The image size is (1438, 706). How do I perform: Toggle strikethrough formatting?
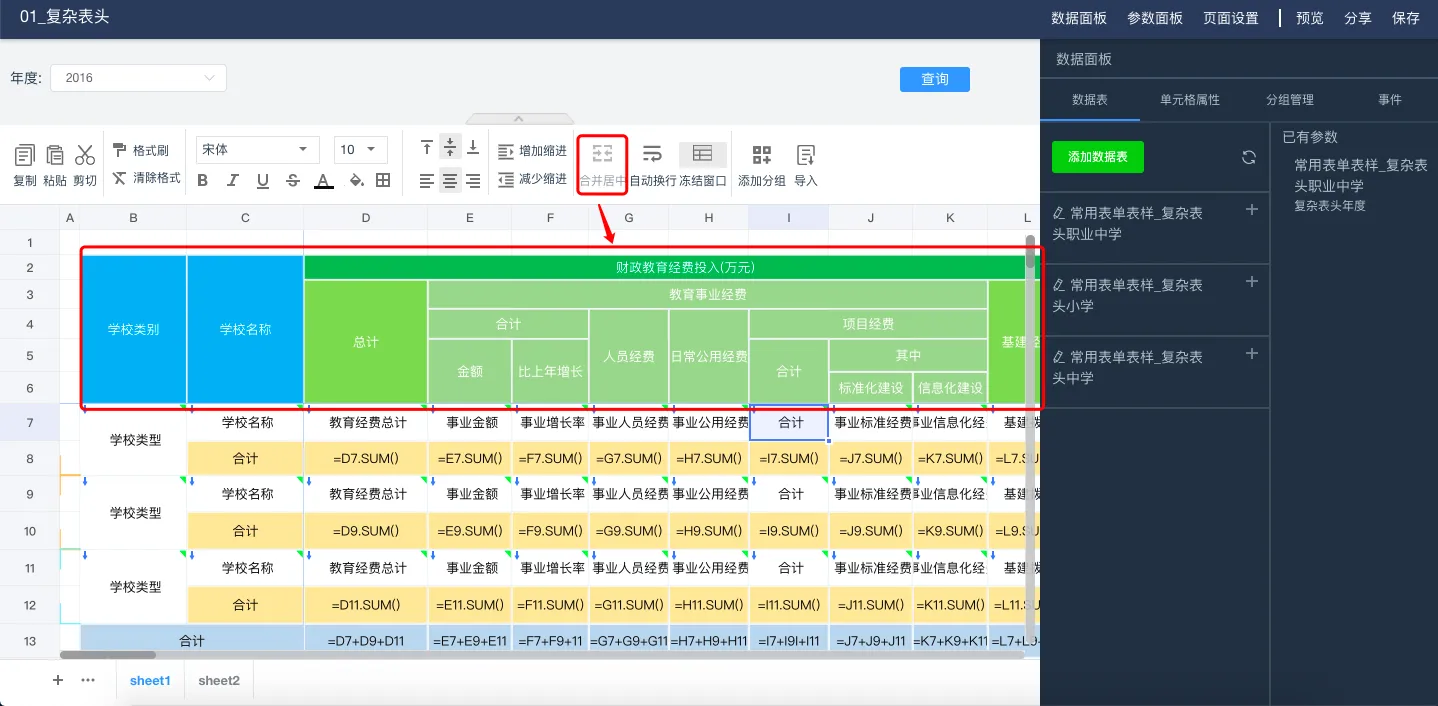click(x=293, y=181)
